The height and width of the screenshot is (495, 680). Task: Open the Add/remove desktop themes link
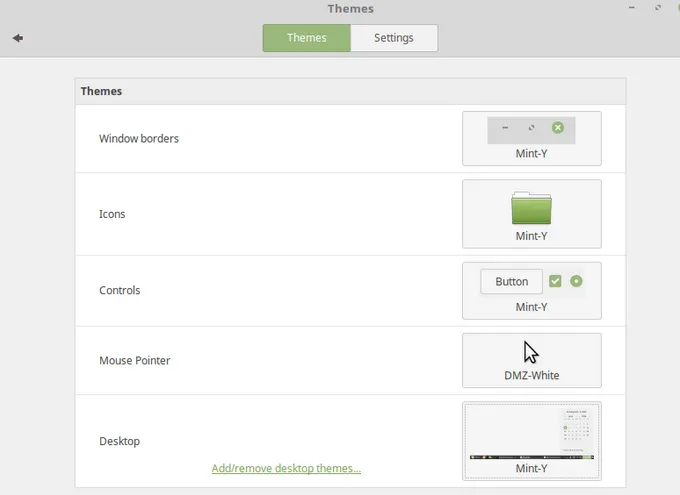coord(286,468)
